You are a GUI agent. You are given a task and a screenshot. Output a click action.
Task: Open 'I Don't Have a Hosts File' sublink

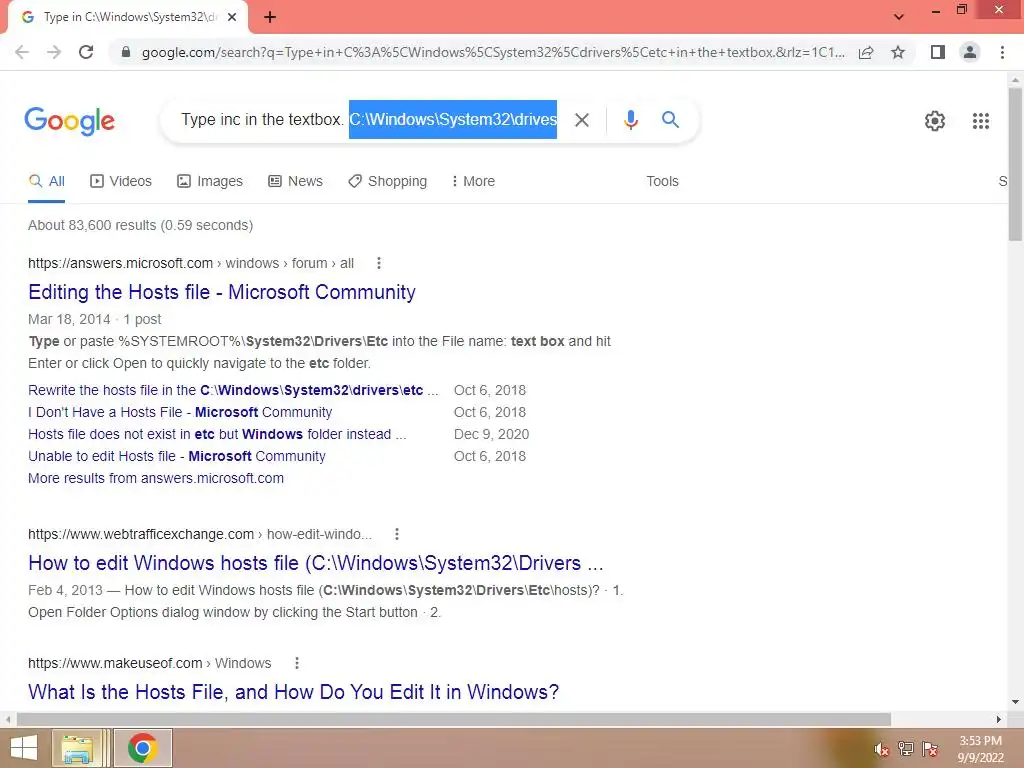(x=180, y=413)
